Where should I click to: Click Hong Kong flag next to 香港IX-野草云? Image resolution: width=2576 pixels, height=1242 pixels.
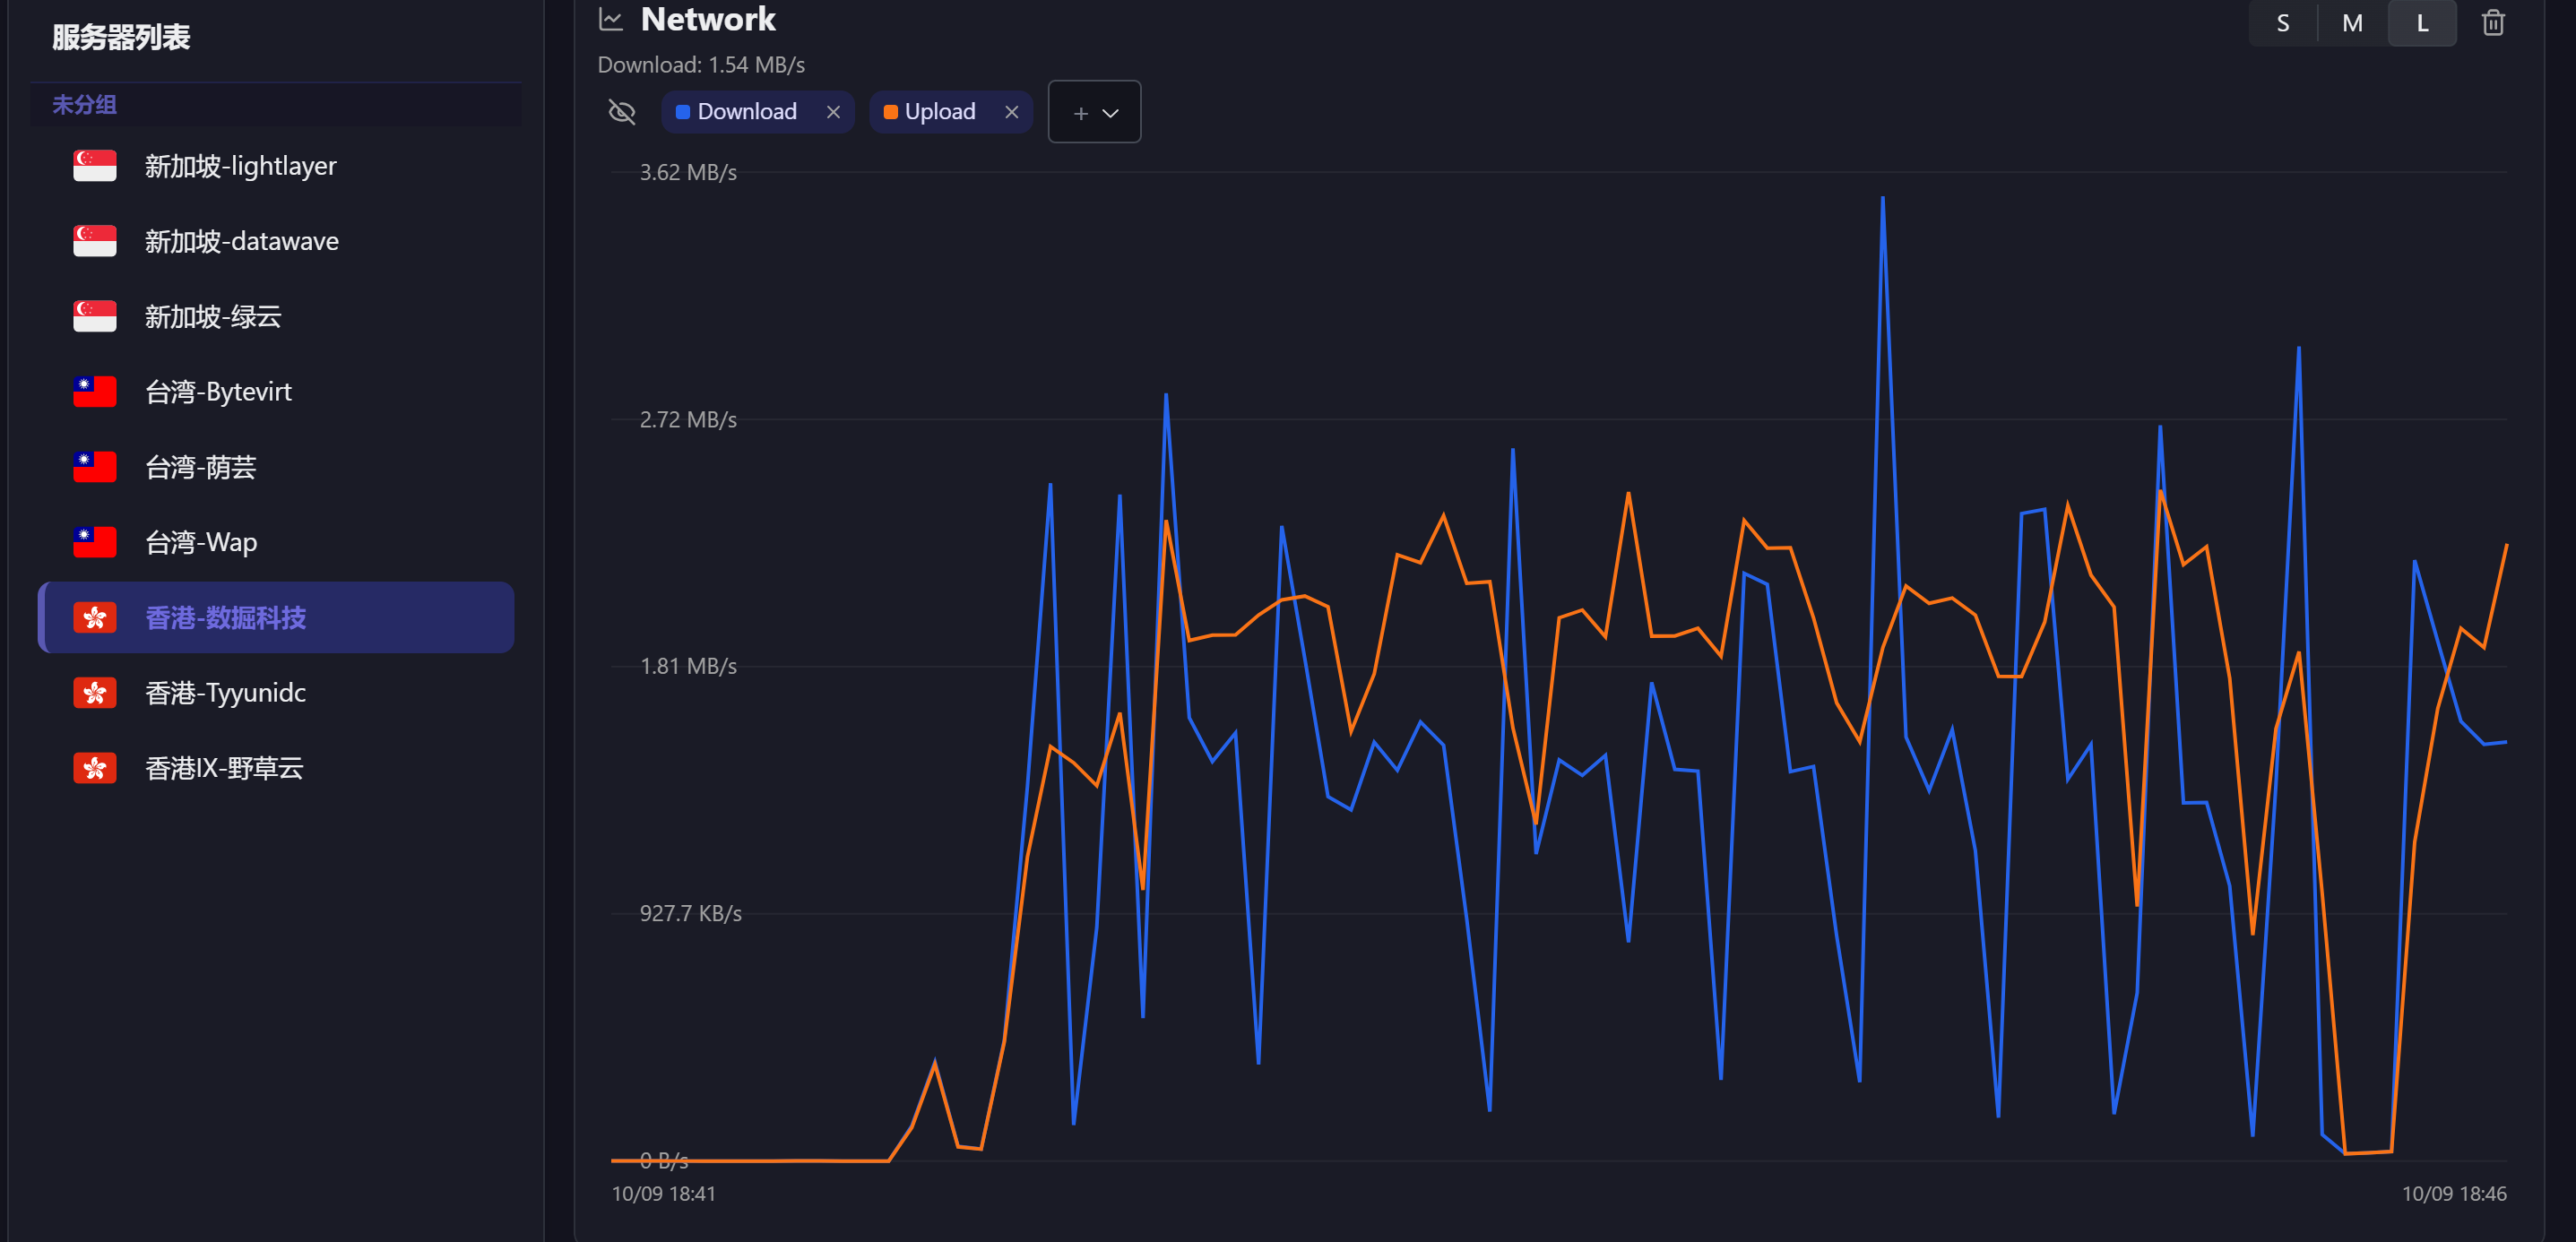point(95,768)
